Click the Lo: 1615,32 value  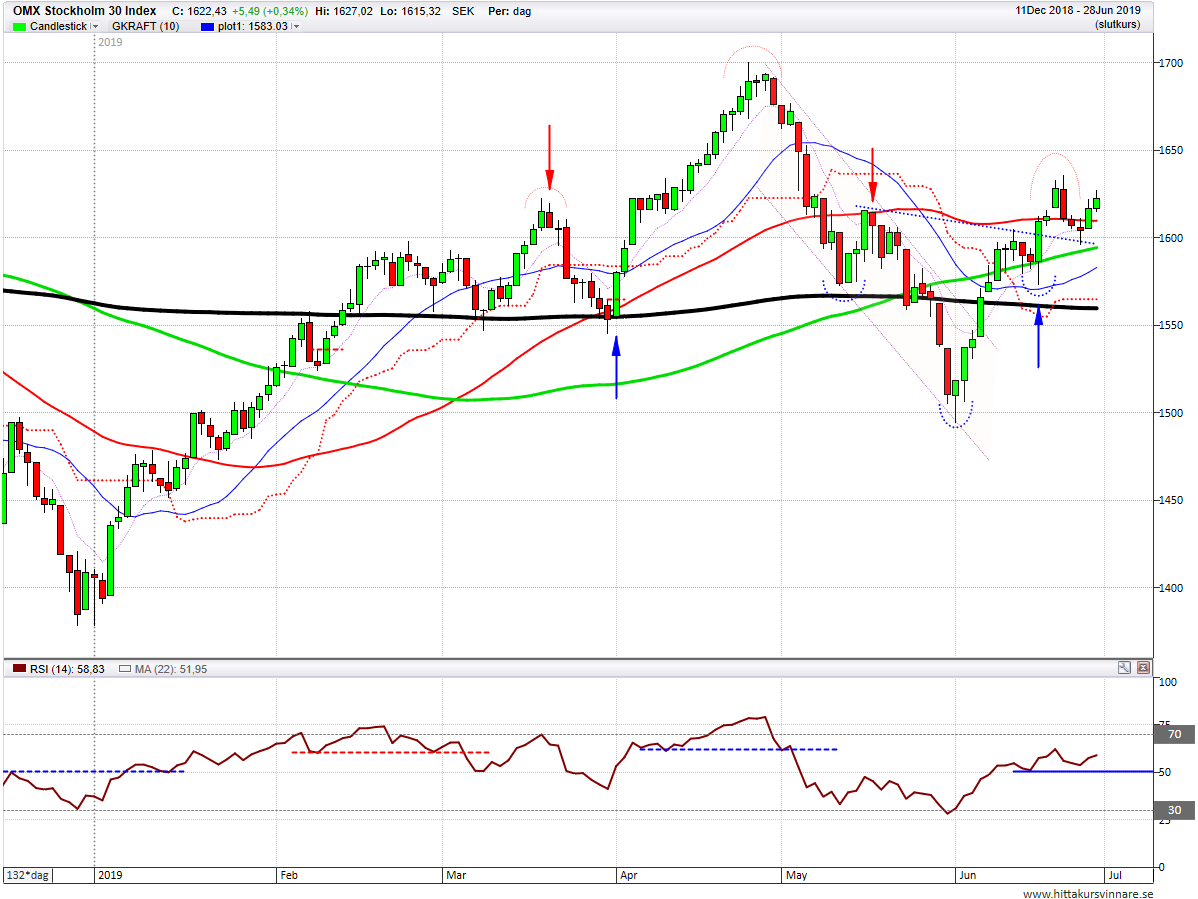pos(410,11)
